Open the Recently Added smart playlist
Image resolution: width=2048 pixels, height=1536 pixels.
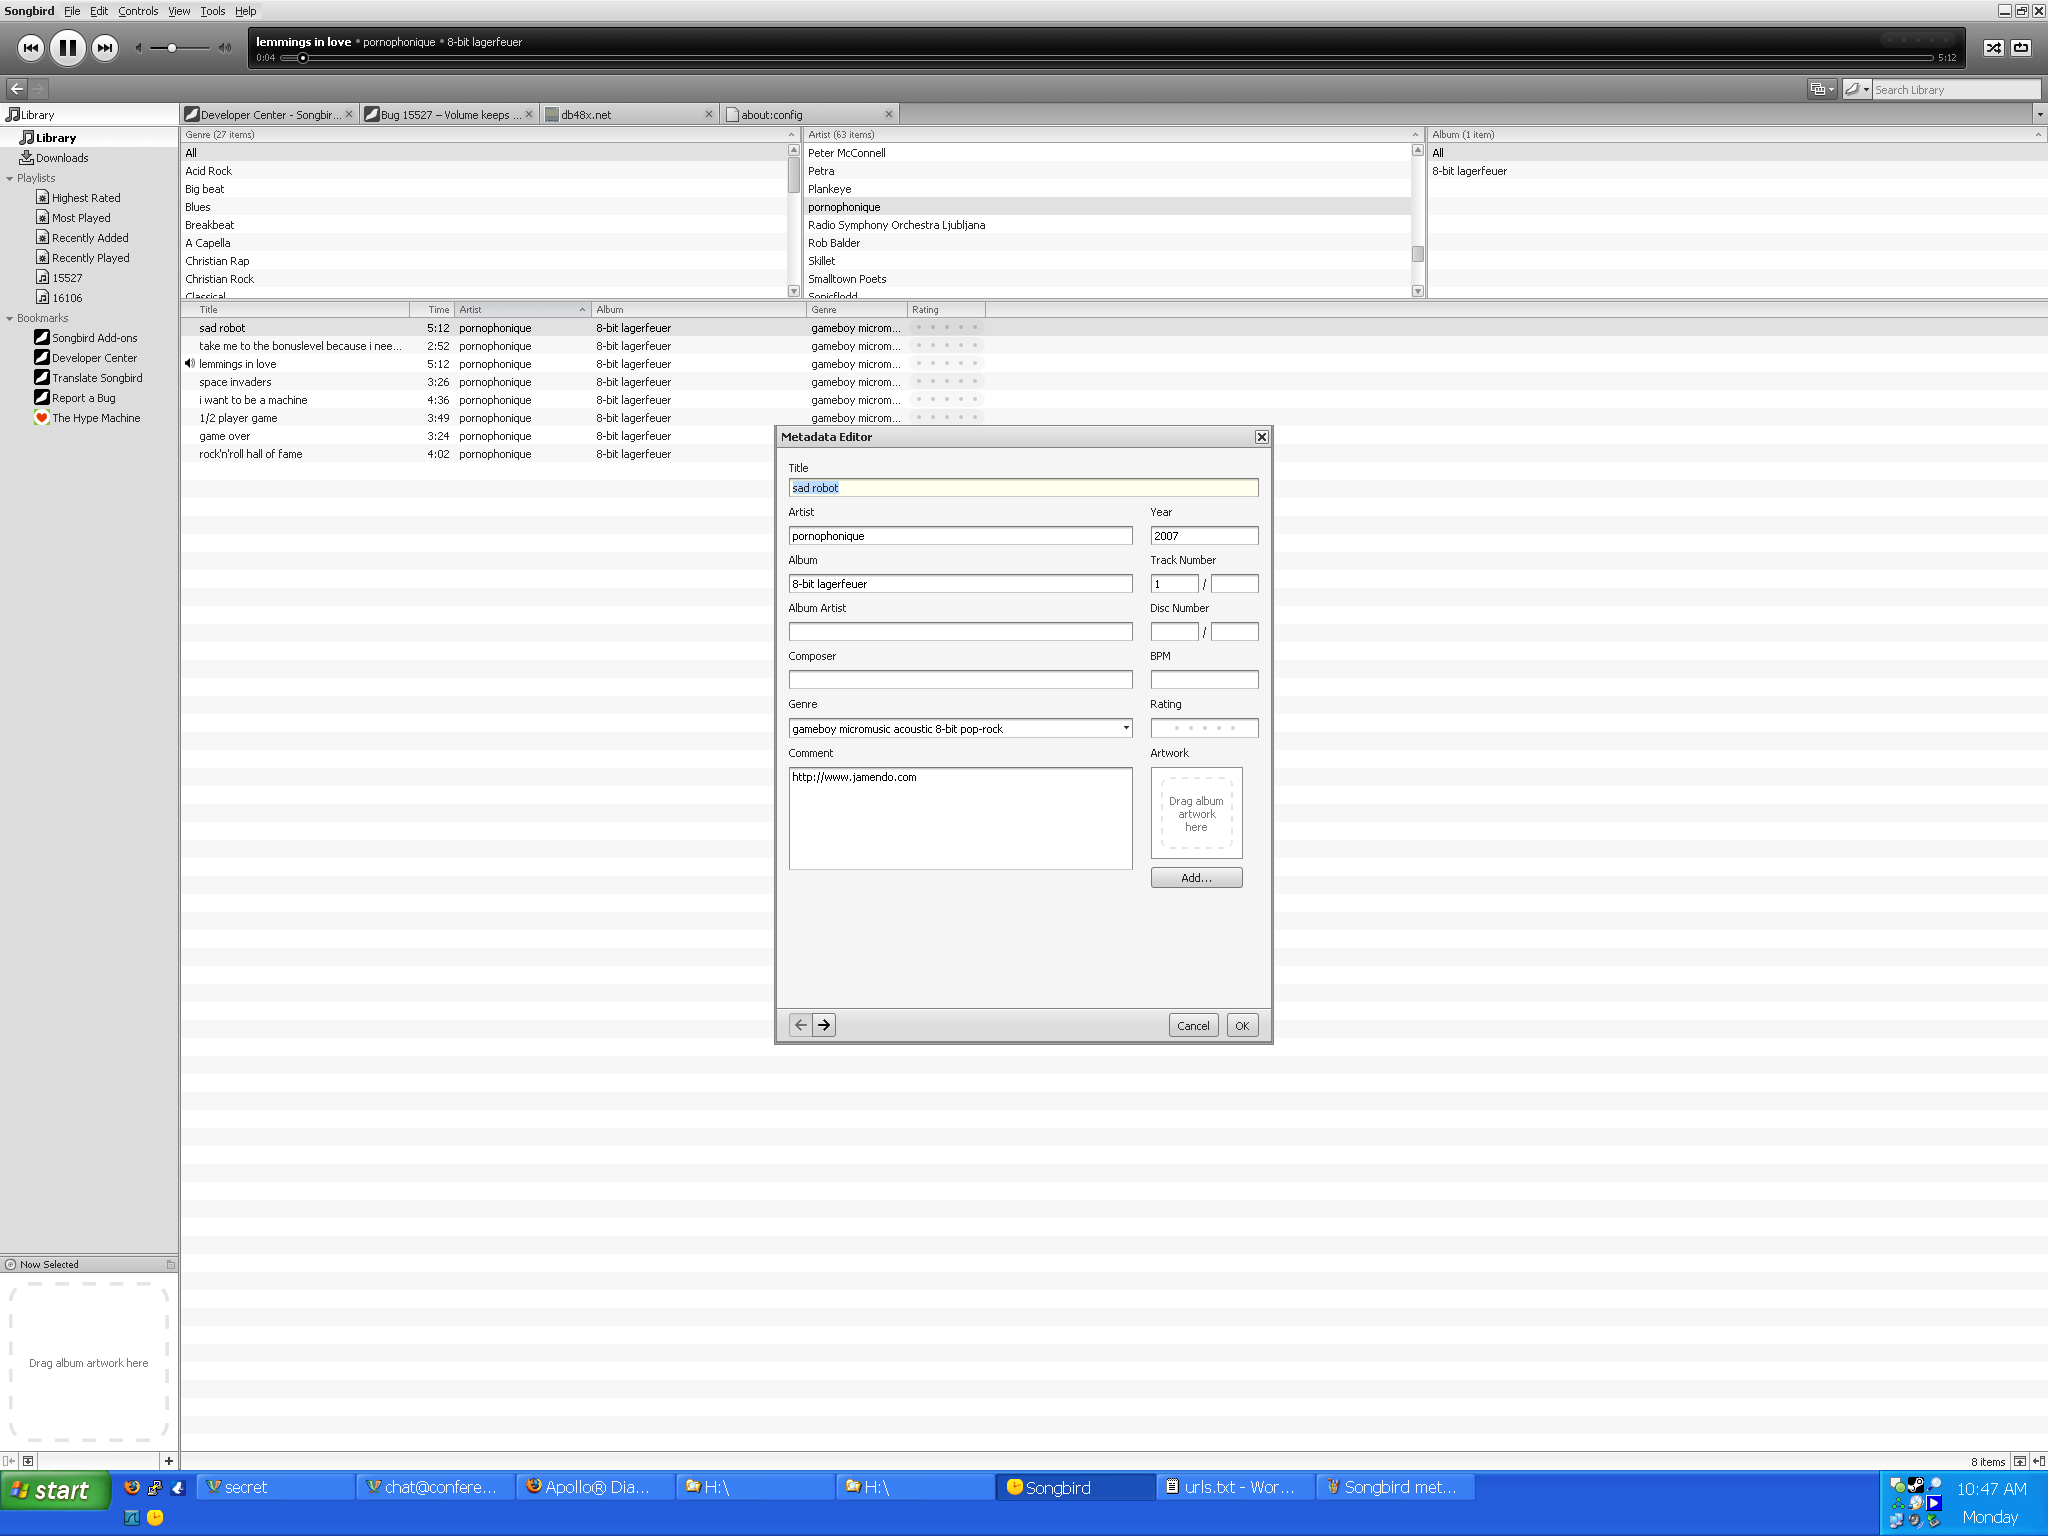tap(90, 238)
